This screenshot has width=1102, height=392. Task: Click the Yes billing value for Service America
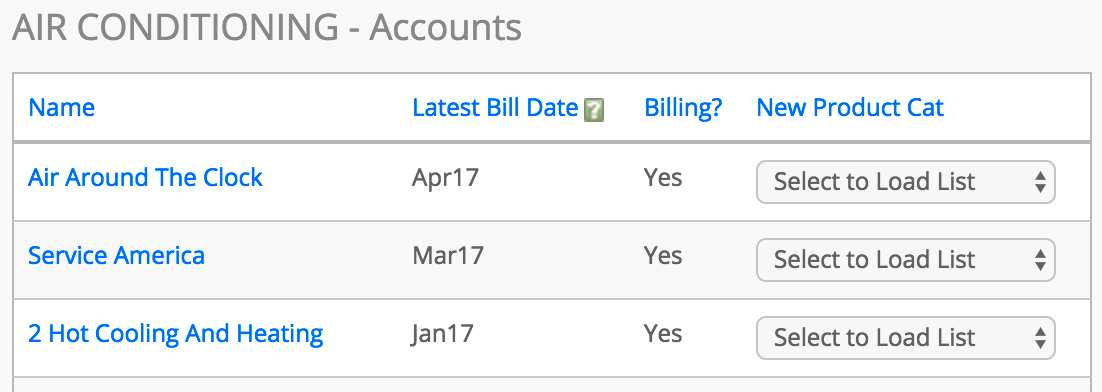pyautogui.click(x=663, y=256)
